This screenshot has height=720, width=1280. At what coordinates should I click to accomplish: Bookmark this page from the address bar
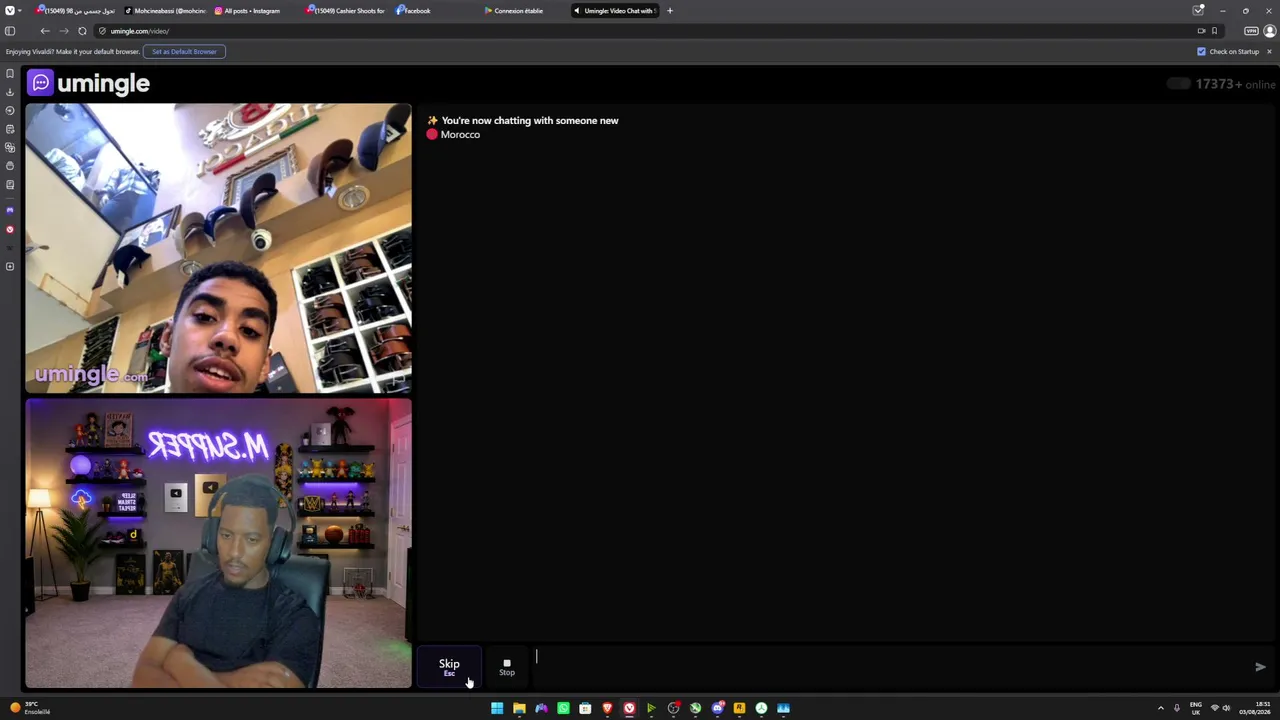(1215, 31)
